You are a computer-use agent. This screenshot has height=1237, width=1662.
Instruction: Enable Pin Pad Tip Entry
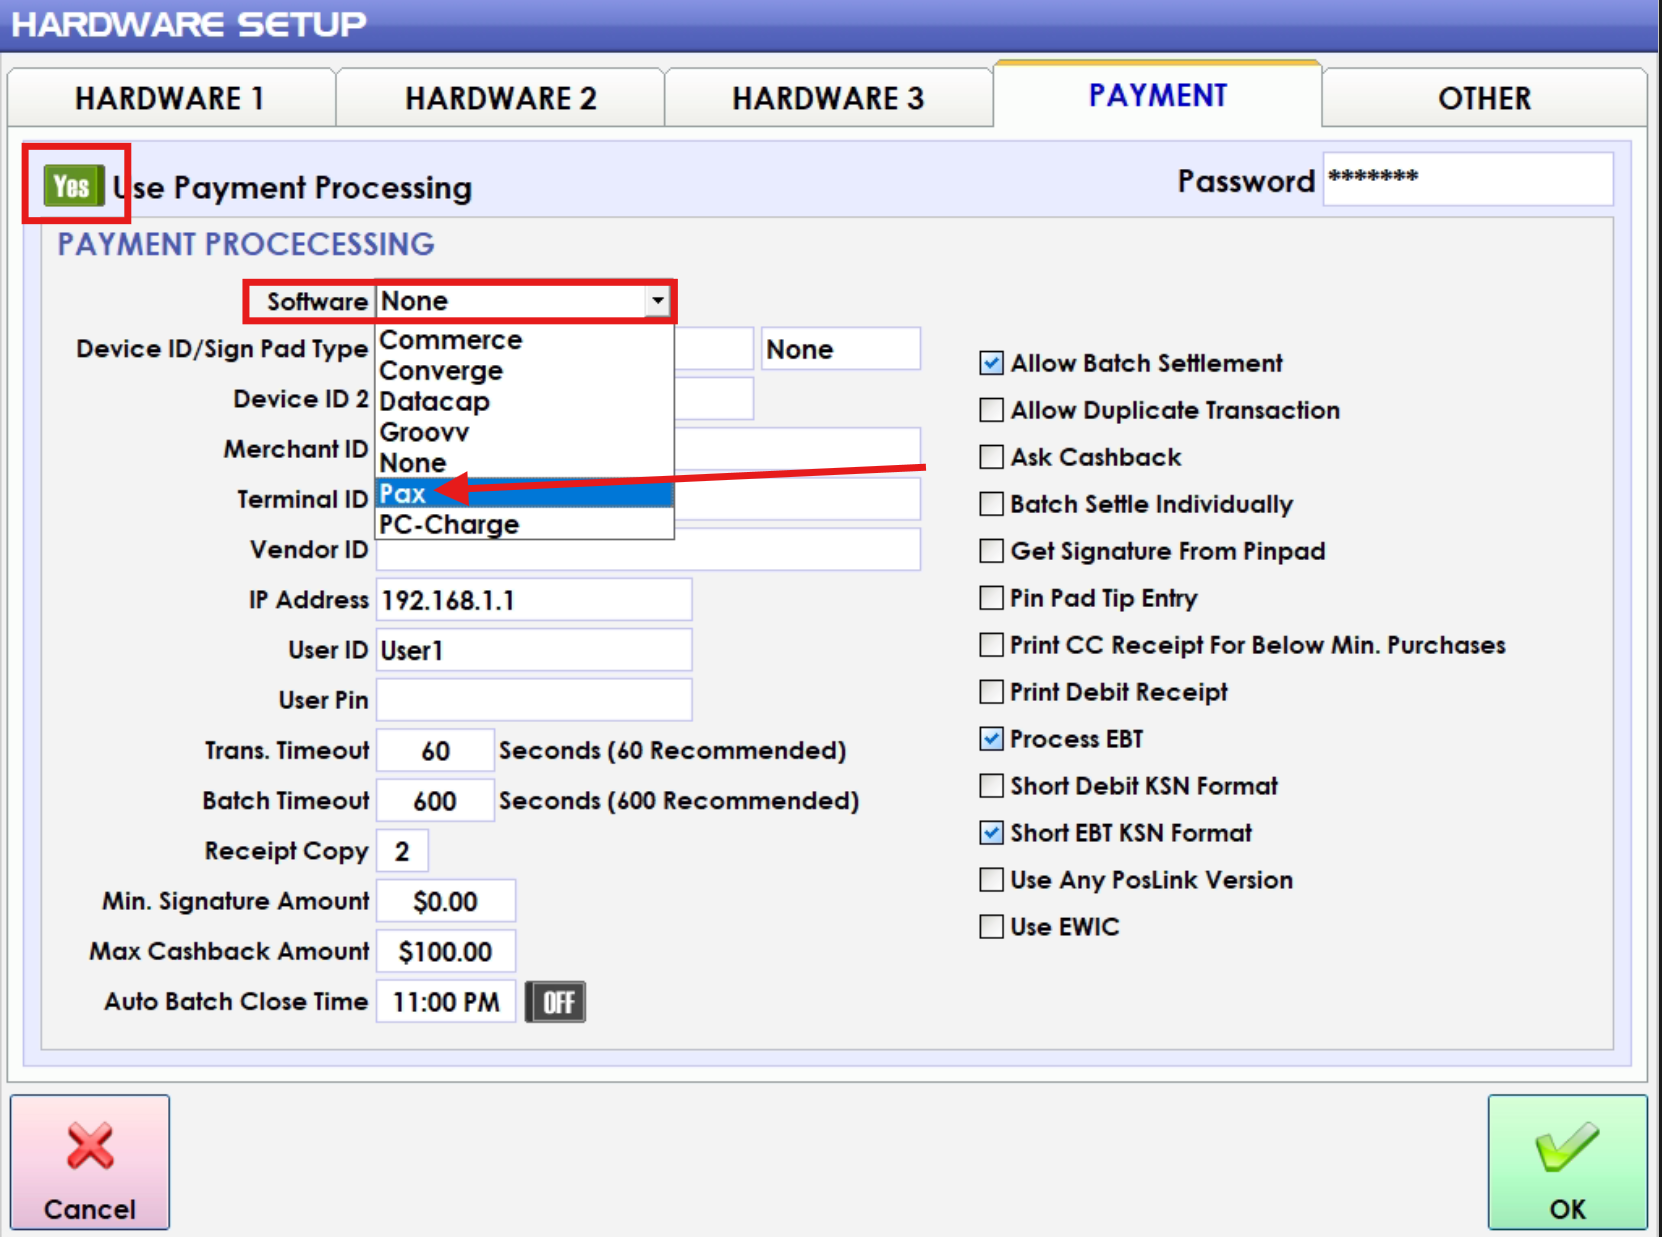tap(991, 598)
